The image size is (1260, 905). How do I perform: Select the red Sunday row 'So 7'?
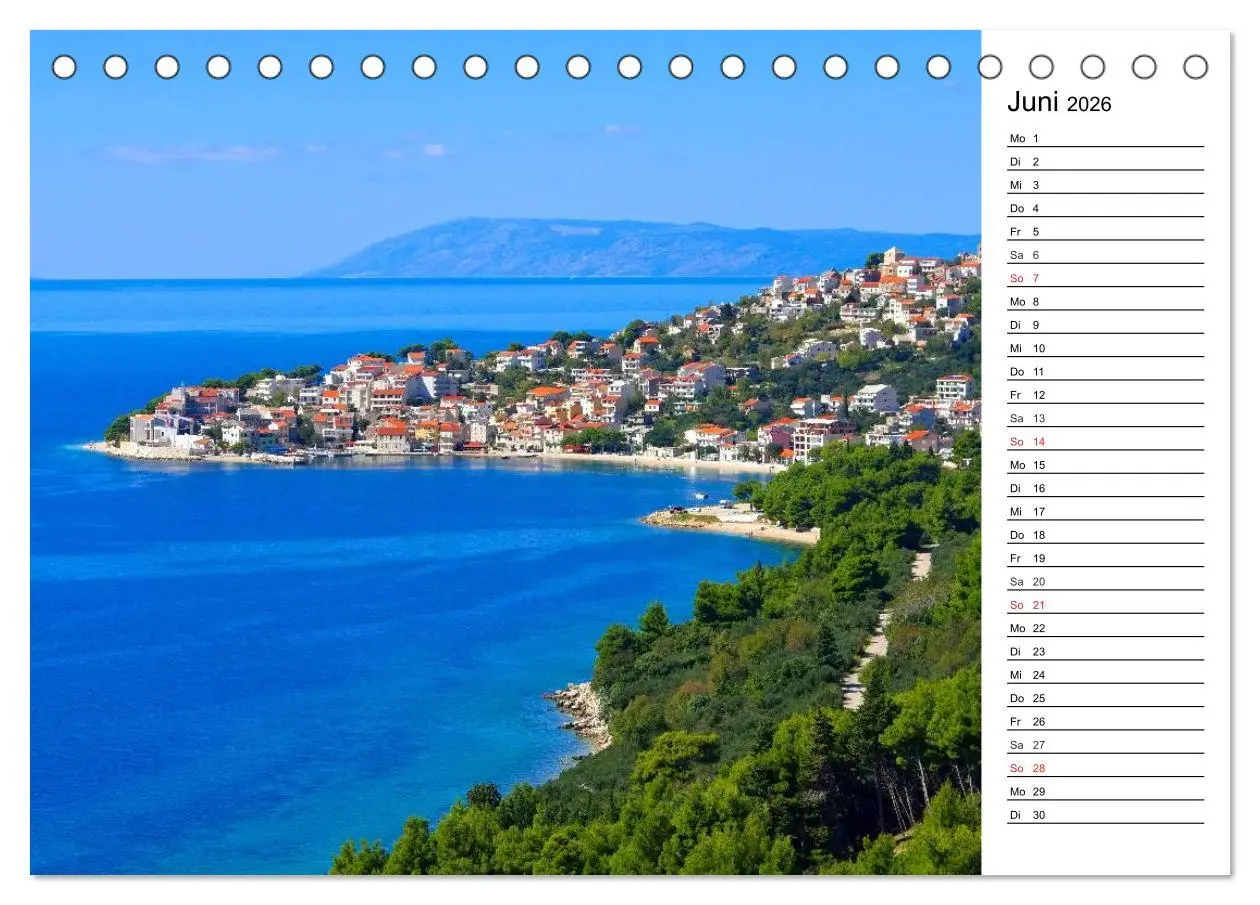1105,278
